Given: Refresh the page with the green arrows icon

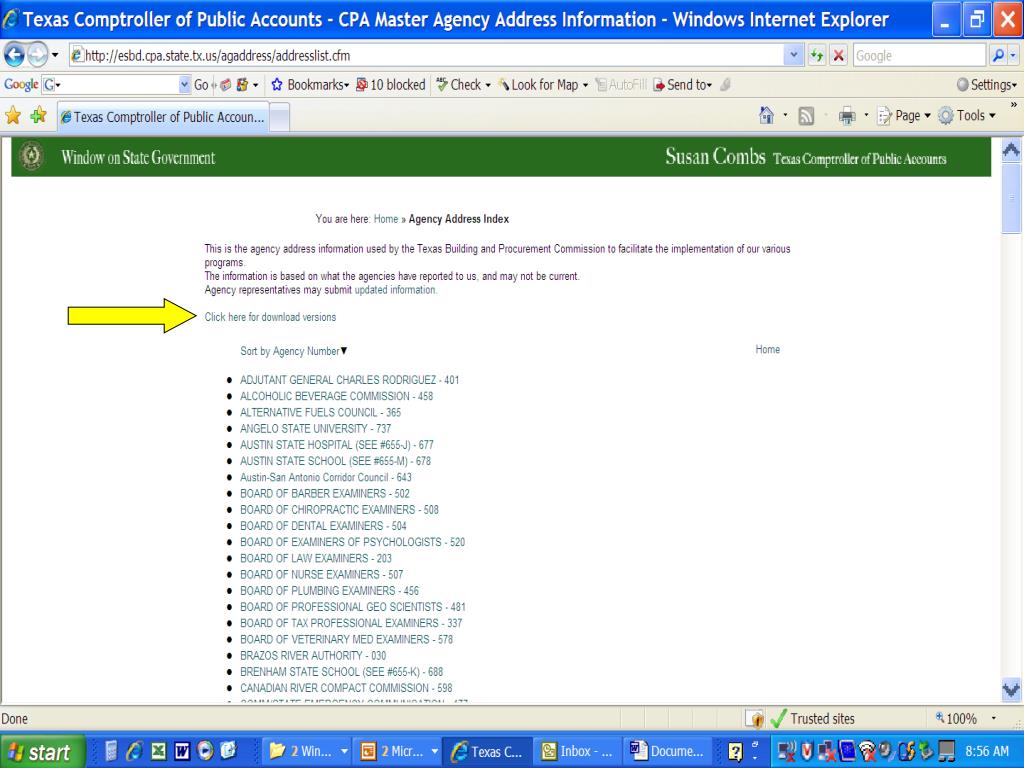Looking at the screenshot, I should (x=816, y=56).
